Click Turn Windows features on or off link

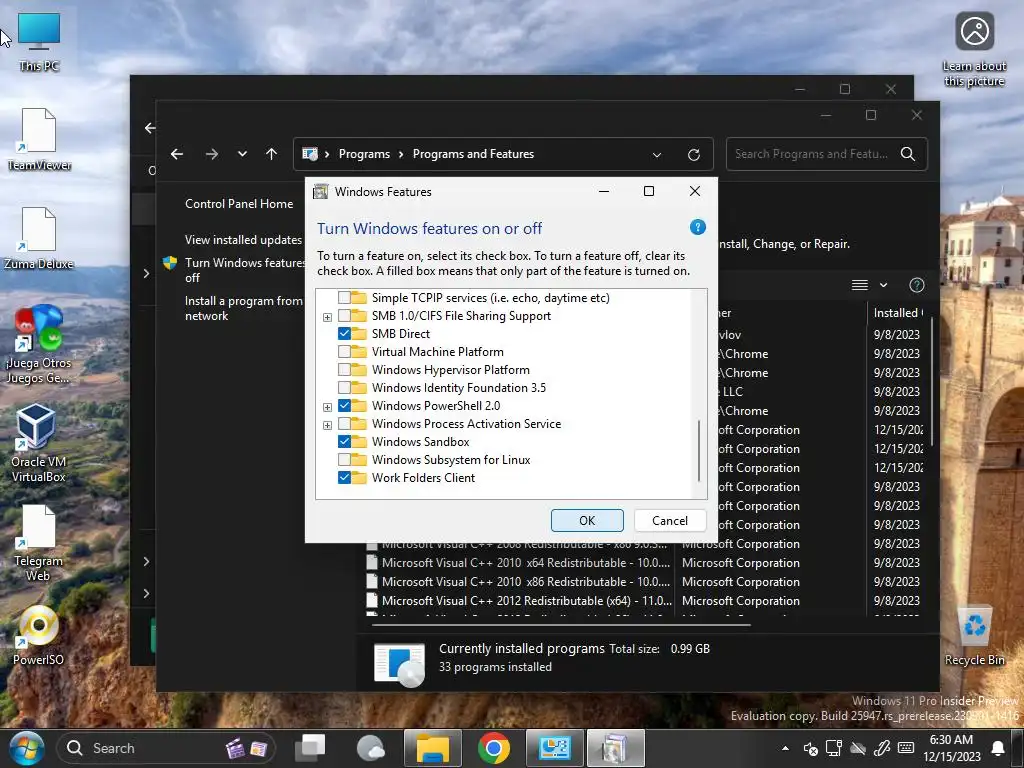(x=245, y=270)
